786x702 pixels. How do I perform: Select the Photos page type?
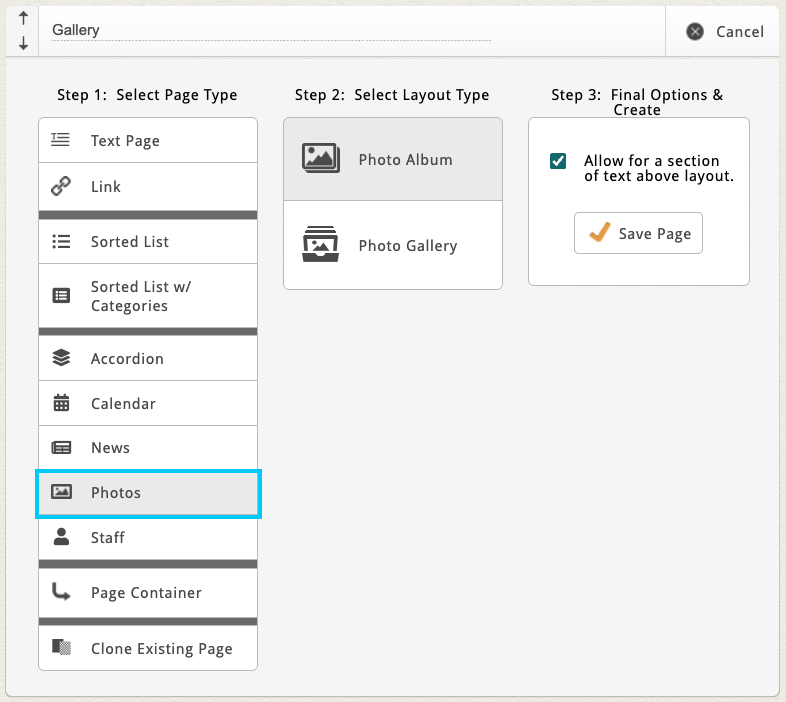coord(148,493)
